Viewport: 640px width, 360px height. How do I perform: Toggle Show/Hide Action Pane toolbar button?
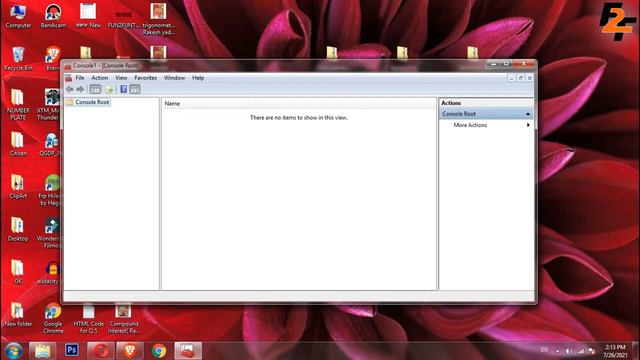click(x=135, y=89)
